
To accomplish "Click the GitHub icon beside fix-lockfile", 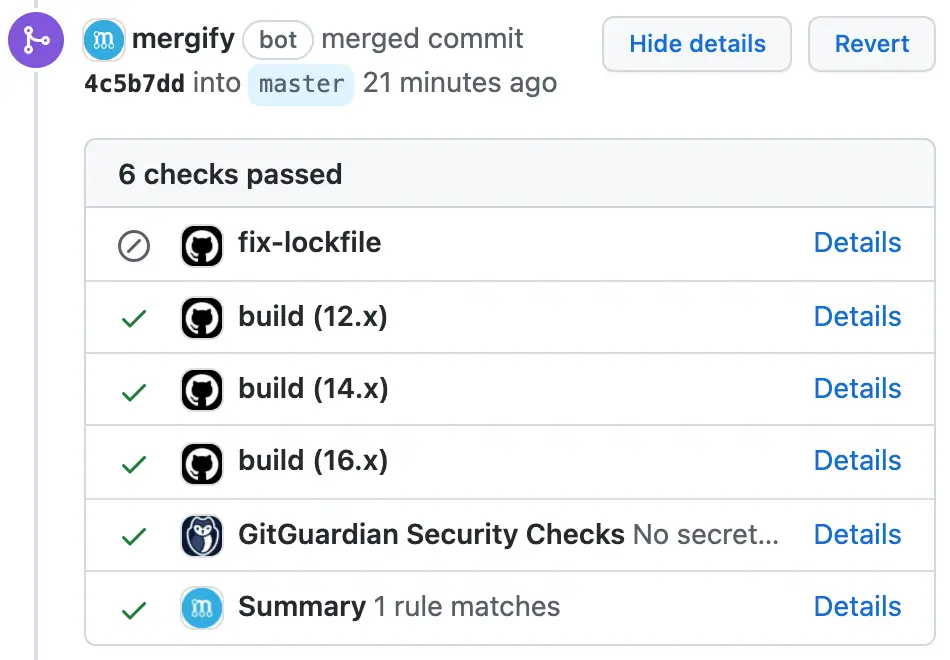I will (x=202, y=245).
